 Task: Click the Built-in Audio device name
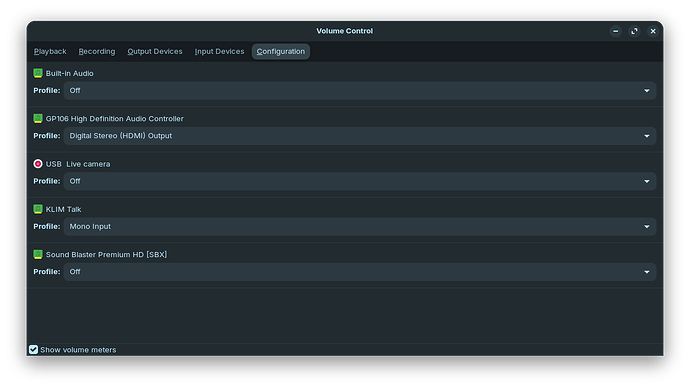click(x=70, y=73)
